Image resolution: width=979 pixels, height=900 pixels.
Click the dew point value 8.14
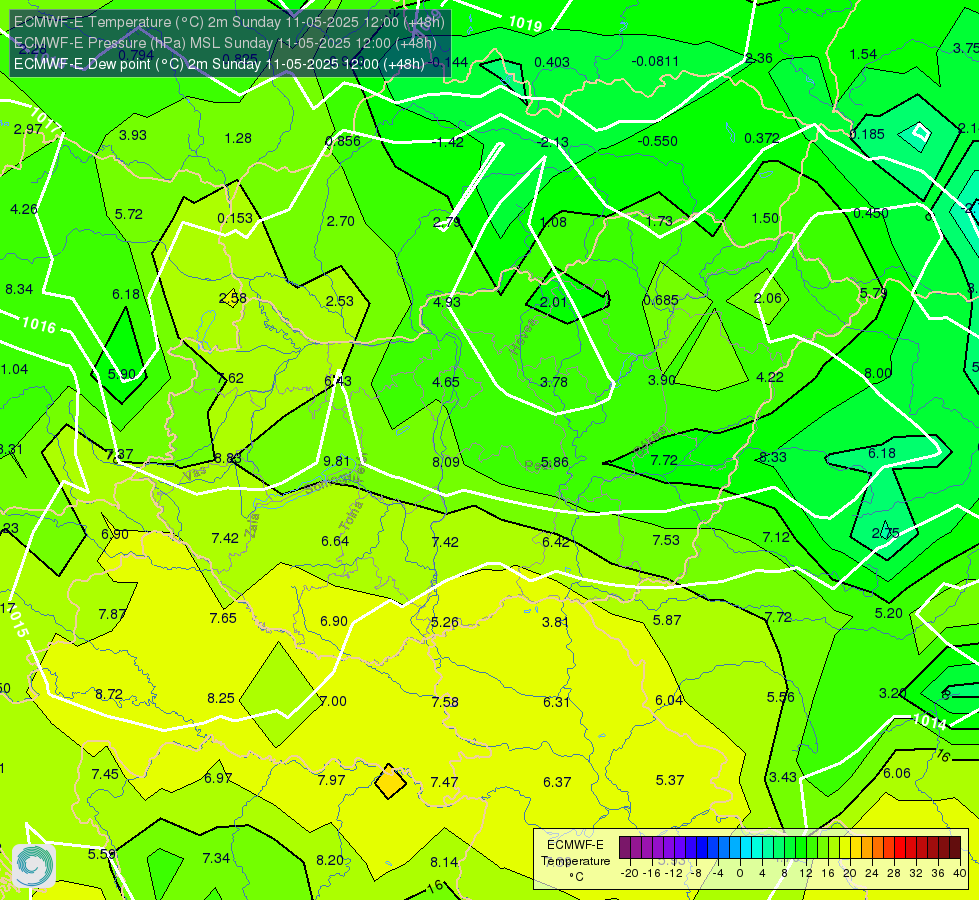click(x=444, y=862)
